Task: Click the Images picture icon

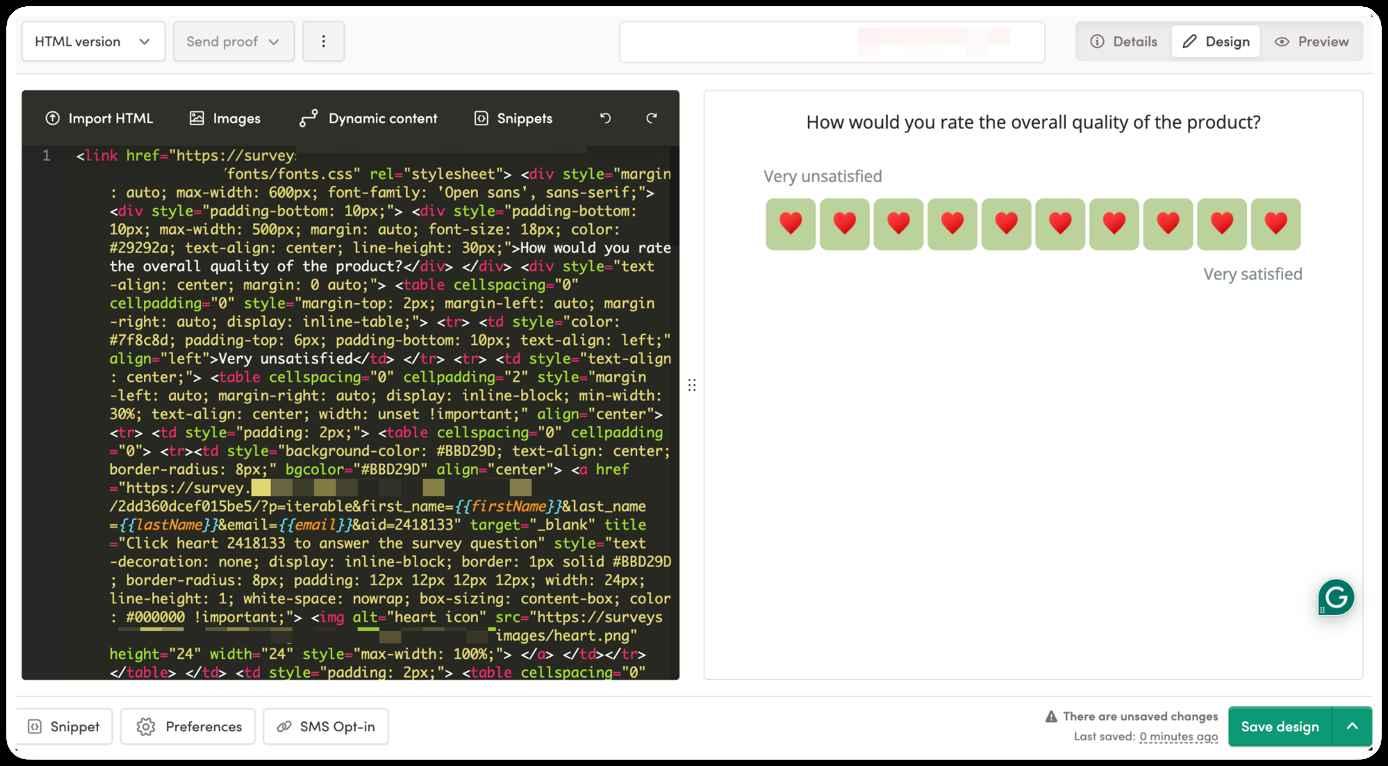Action: coord(197,118)
